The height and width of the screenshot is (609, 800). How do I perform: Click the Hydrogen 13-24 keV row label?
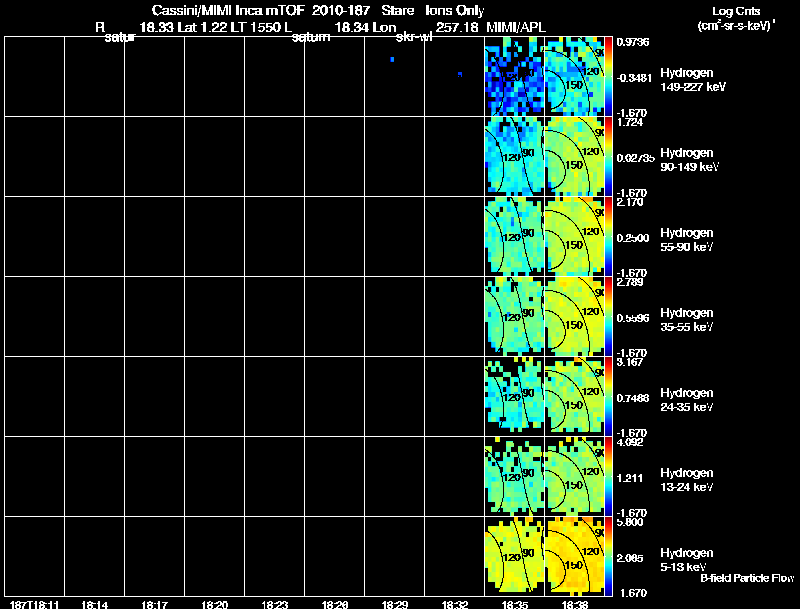[687, 479]
